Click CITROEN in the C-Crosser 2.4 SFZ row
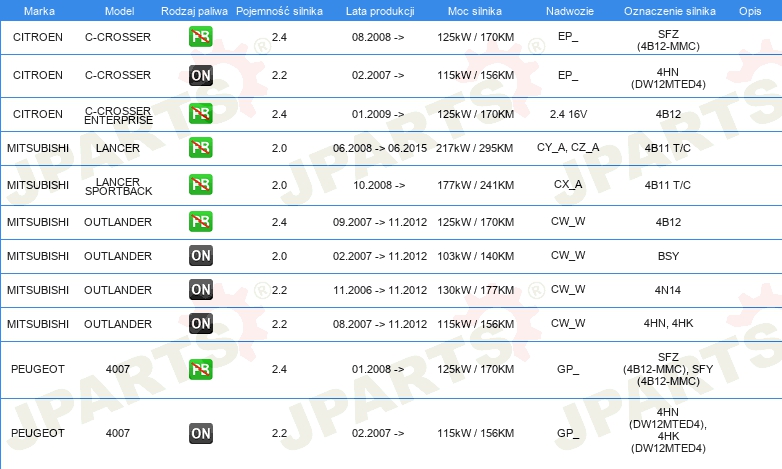 38,37
